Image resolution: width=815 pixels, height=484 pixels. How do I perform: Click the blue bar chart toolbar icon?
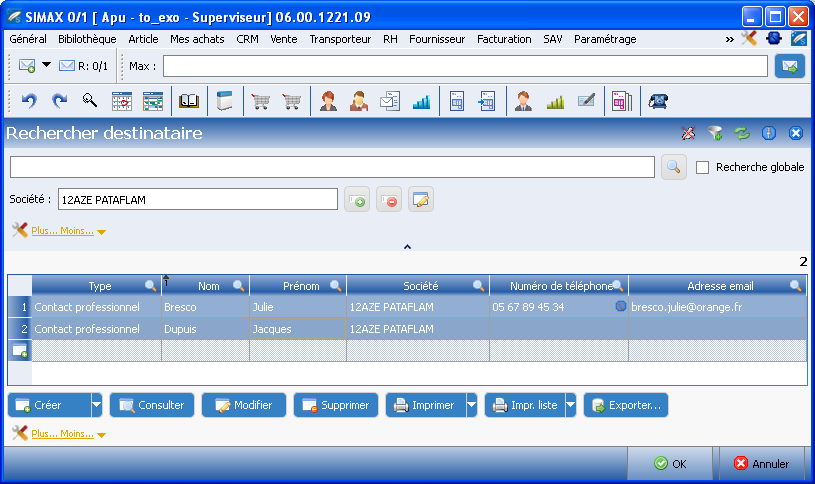[421, 100]
